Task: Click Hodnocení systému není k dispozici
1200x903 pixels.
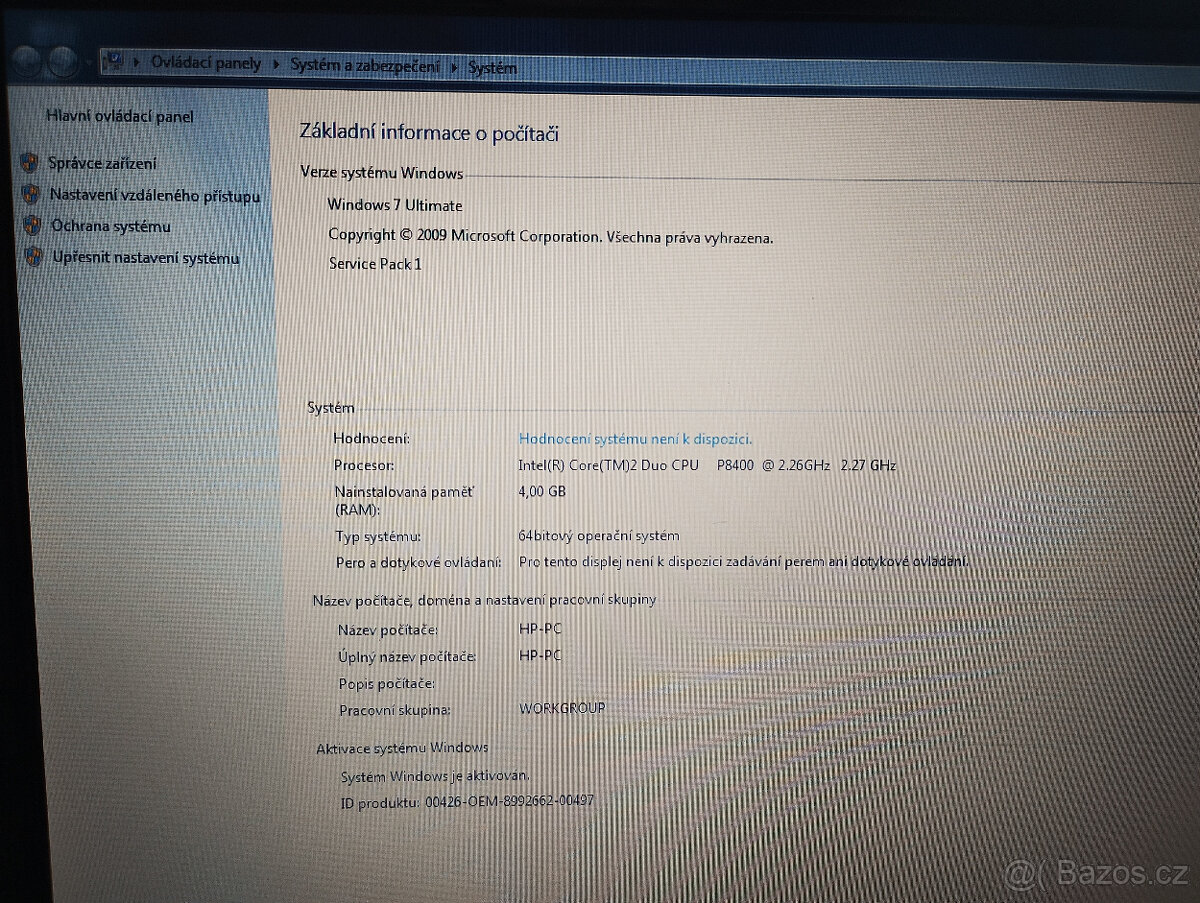Action: (635, 438)
